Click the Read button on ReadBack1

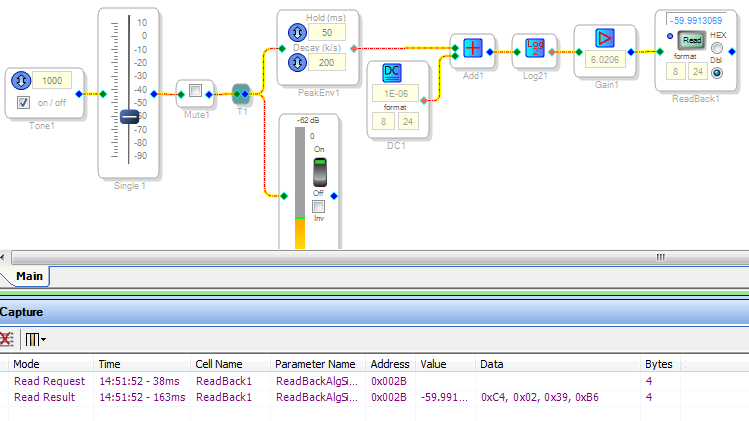[692, 40]
